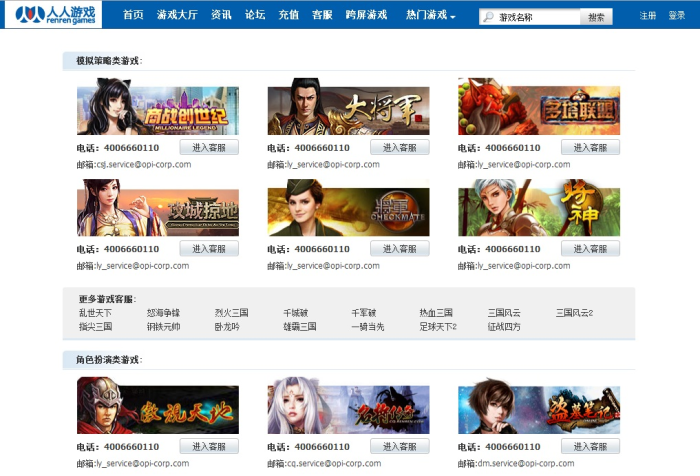Open the 一骑当先 support link
The image size is (700, 476).
tap(368, 327)
